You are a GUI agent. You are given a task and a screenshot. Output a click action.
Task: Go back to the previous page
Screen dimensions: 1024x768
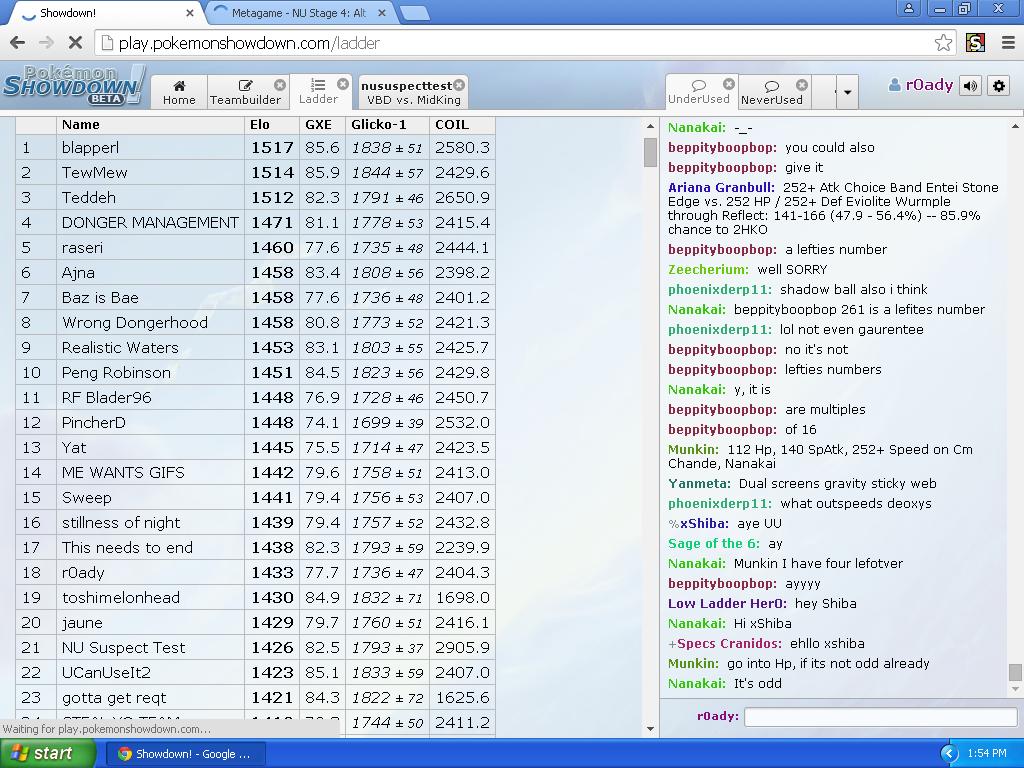coord(17,43)
